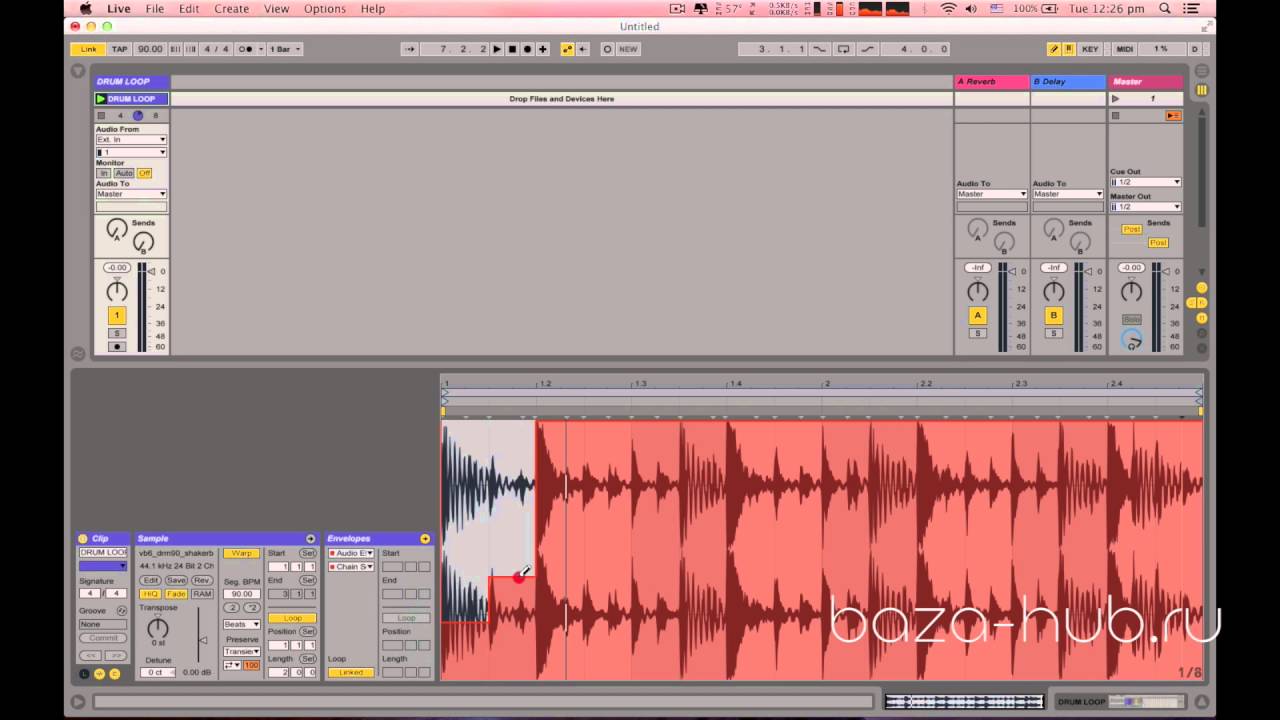Open the Help menu

point(372,9)
